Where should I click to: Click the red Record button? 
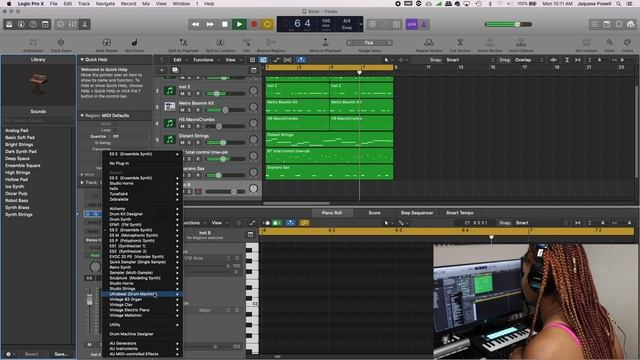(x=253, y=24)
